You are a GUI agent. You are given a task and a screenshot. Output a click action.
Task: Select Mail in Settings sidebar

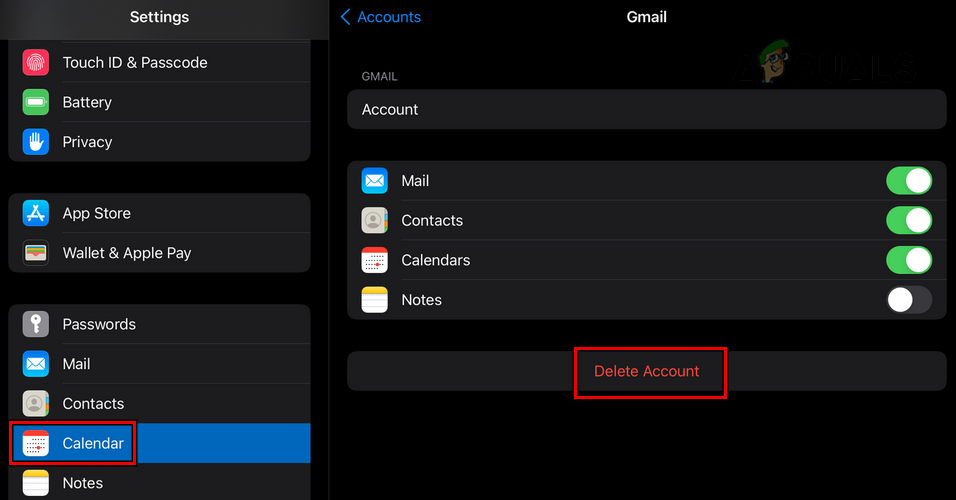click(159, 363)
